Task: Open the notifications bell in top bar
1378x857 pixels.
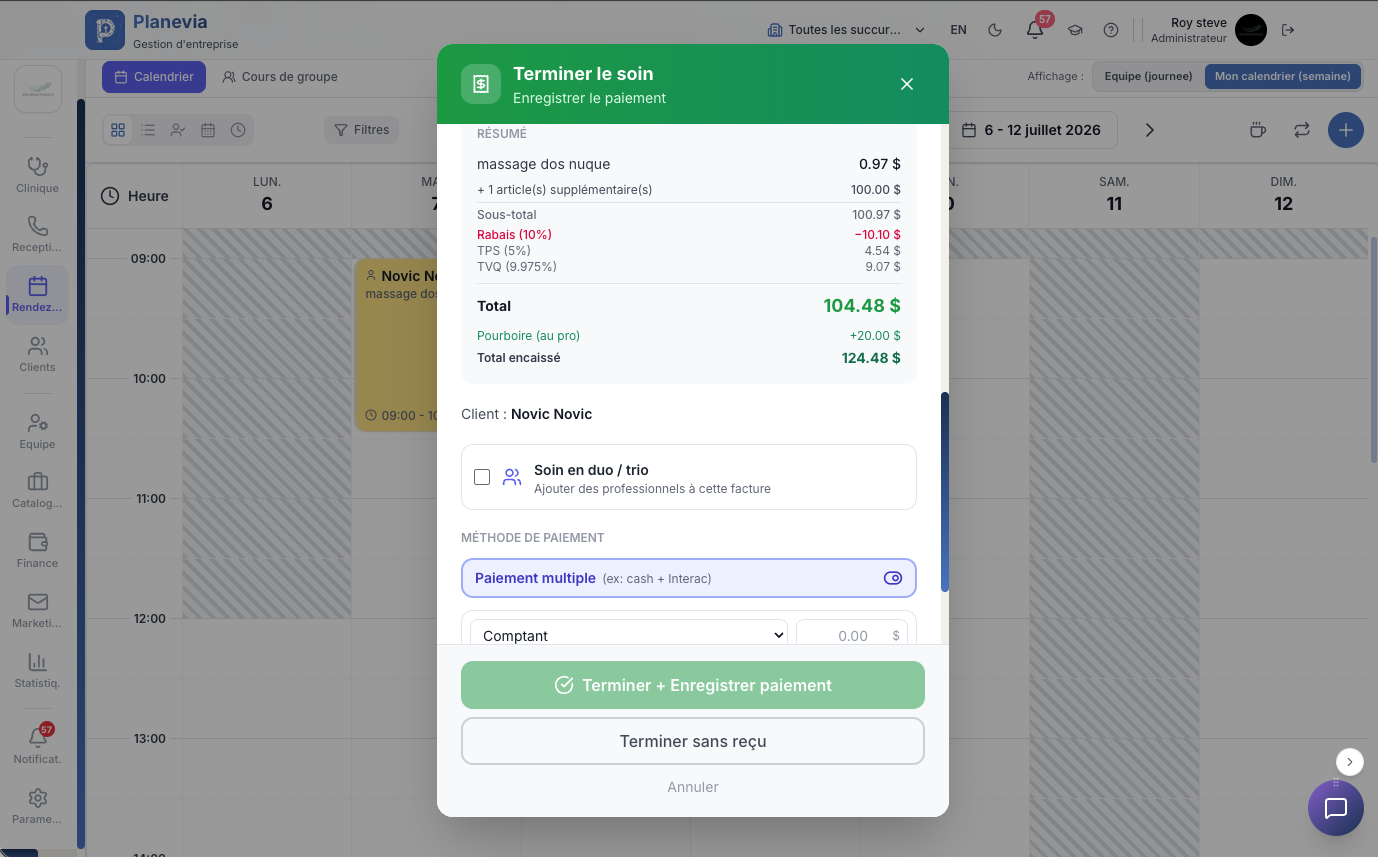Action: tap(1035, 30)
